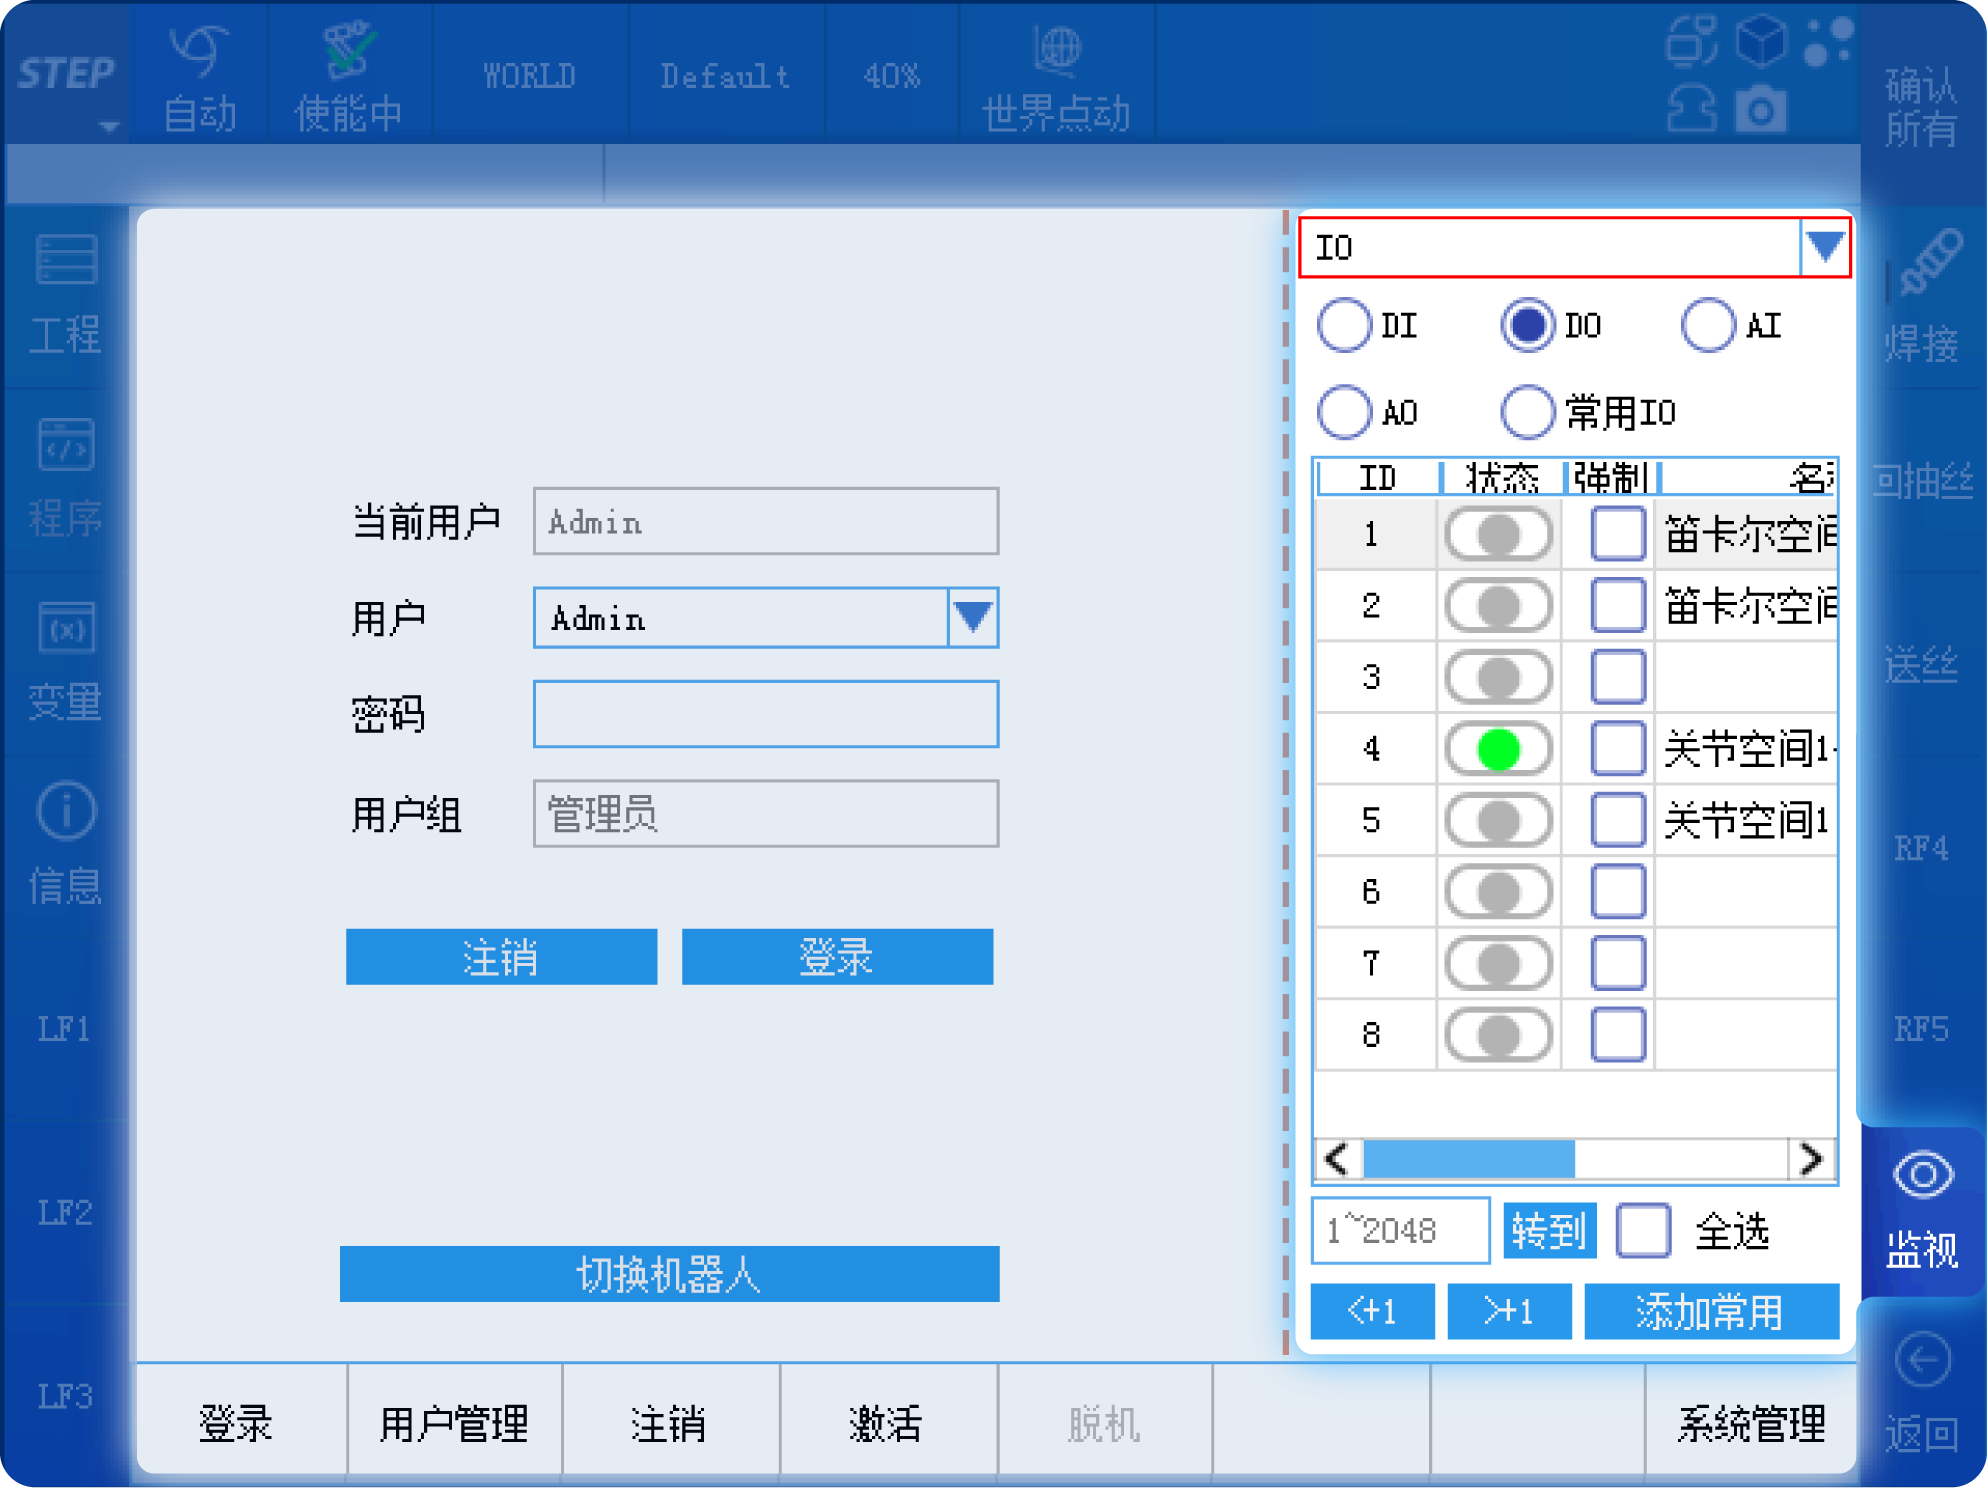This screenshot has width=1987, height=1488.
Task: Select the AO radio button
Action: tap(1344, 412)
